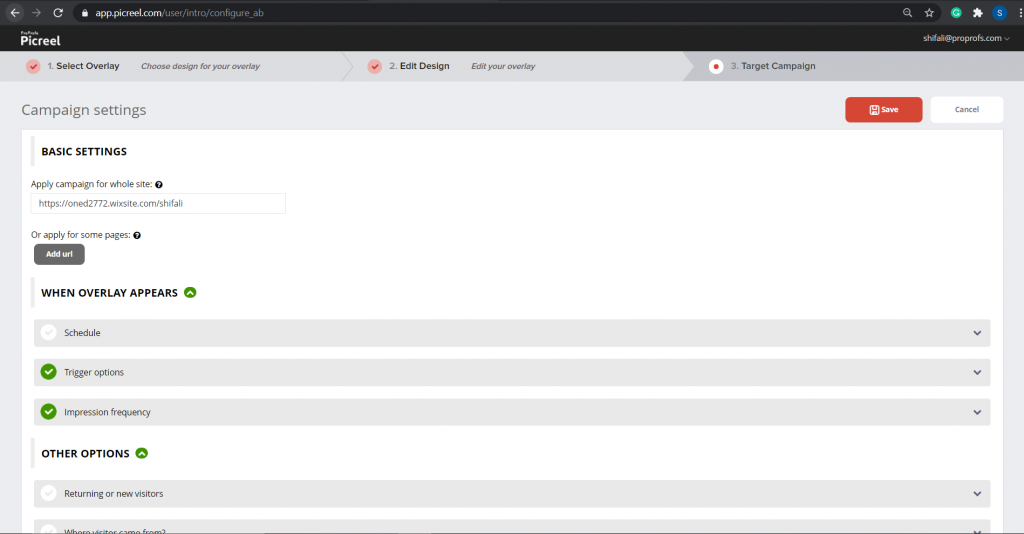Go back with browser back arrow
Screen dimensions: 1024x534
click(15, 12)
